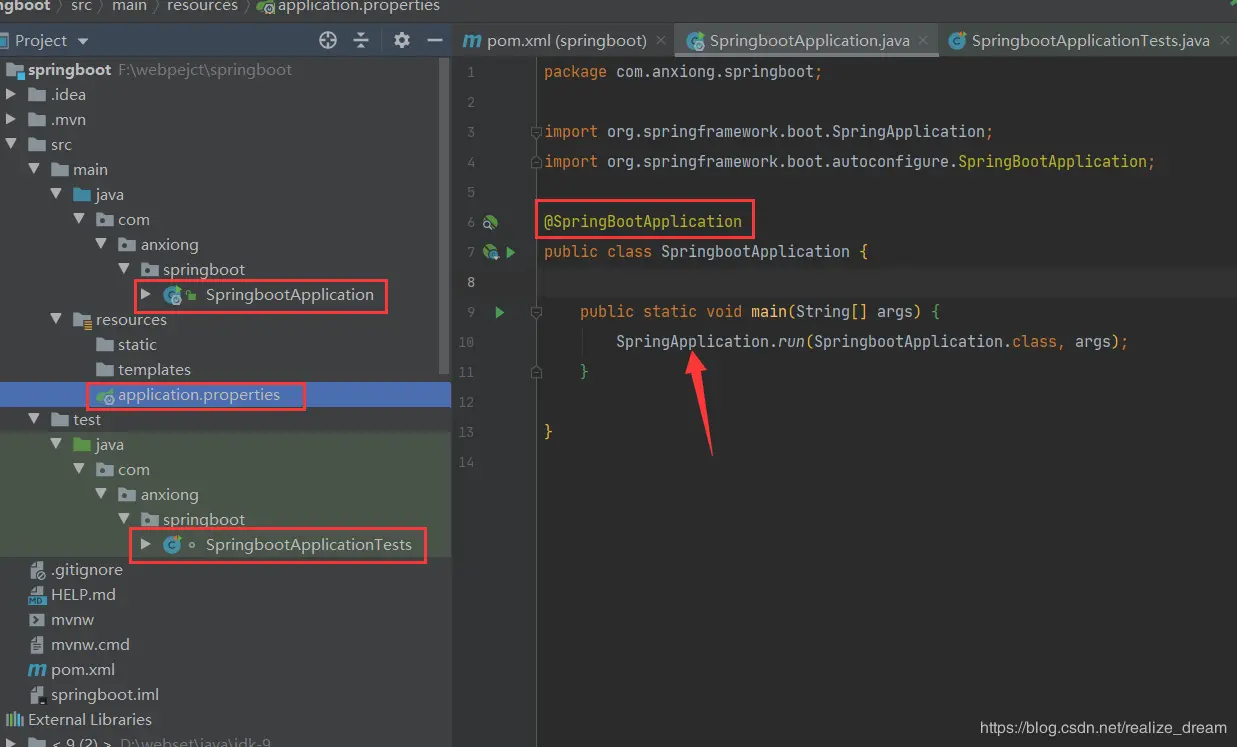This screenshot has height=747, width=1237.
Task: Click the collapse all icon in Project panel
Action: click(362, 40)
